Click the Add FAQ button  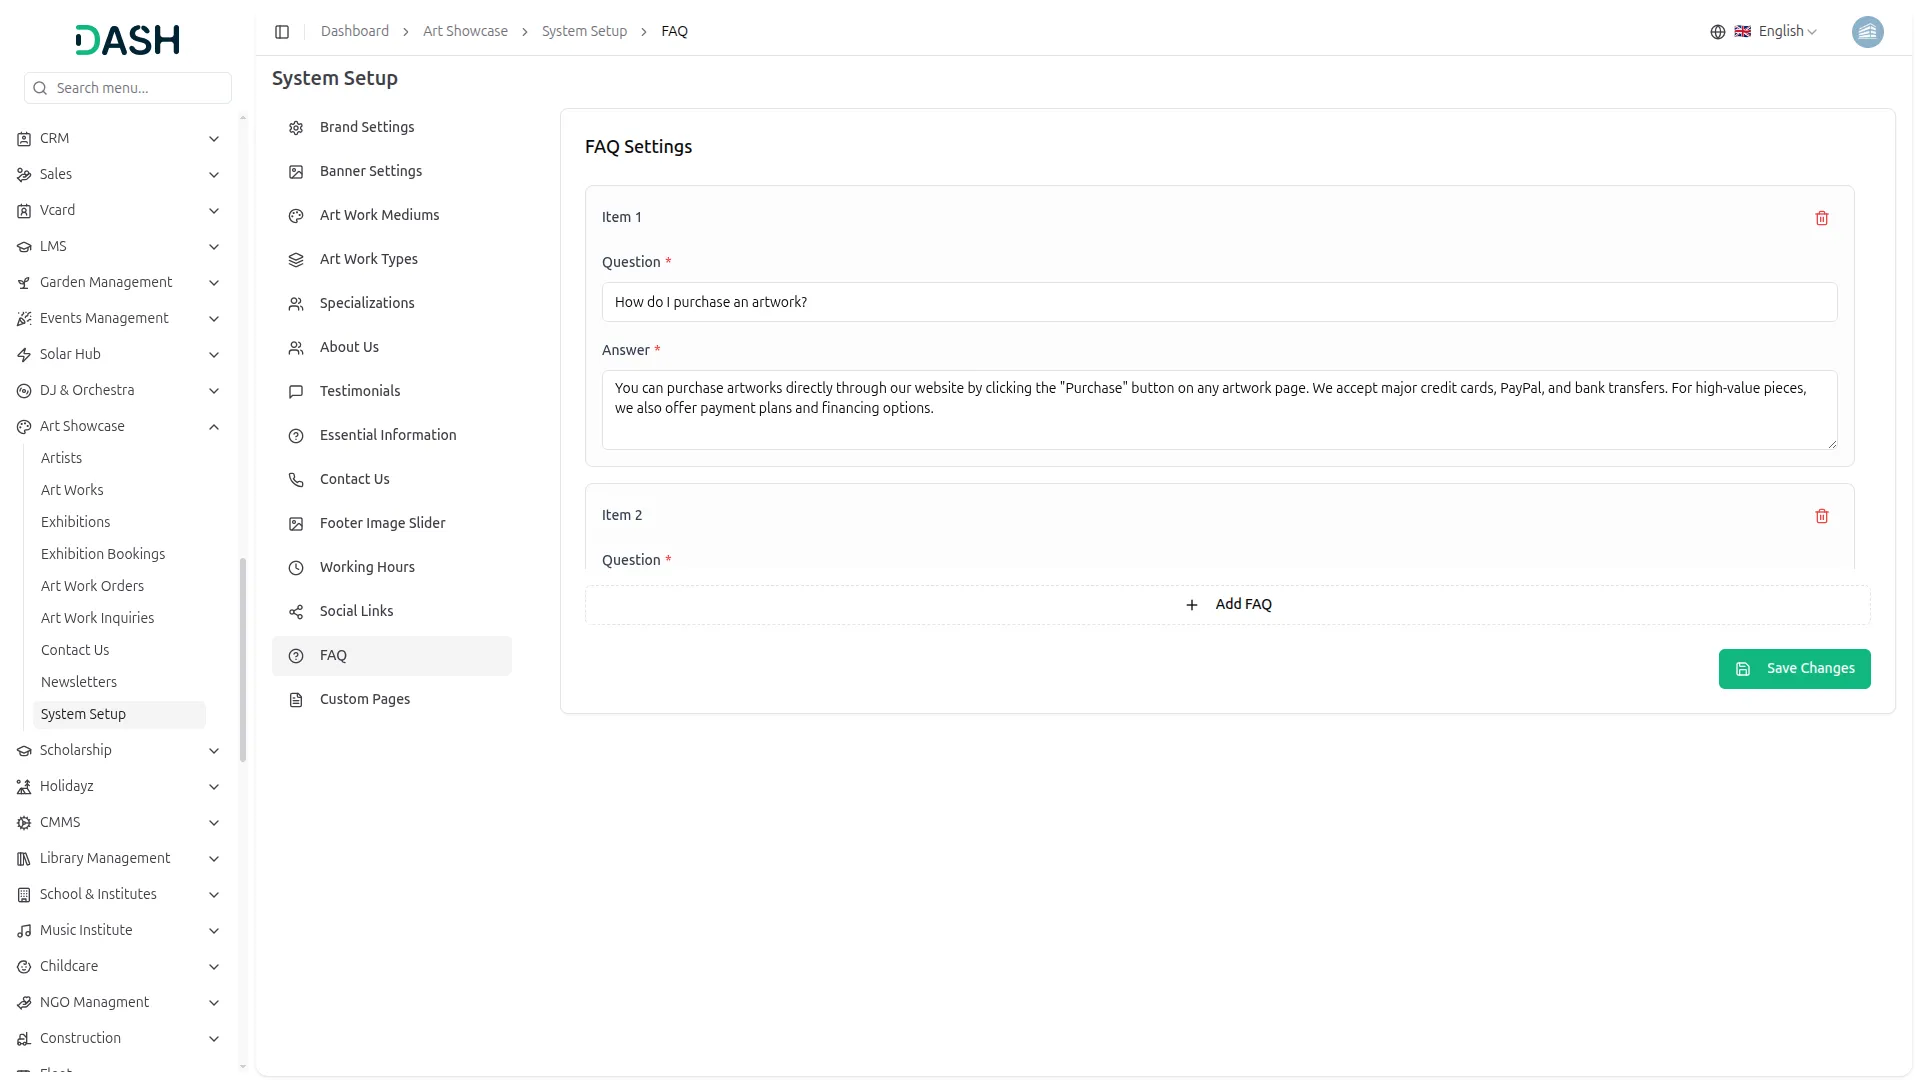pyautogui.click(x=1227, y=605)
